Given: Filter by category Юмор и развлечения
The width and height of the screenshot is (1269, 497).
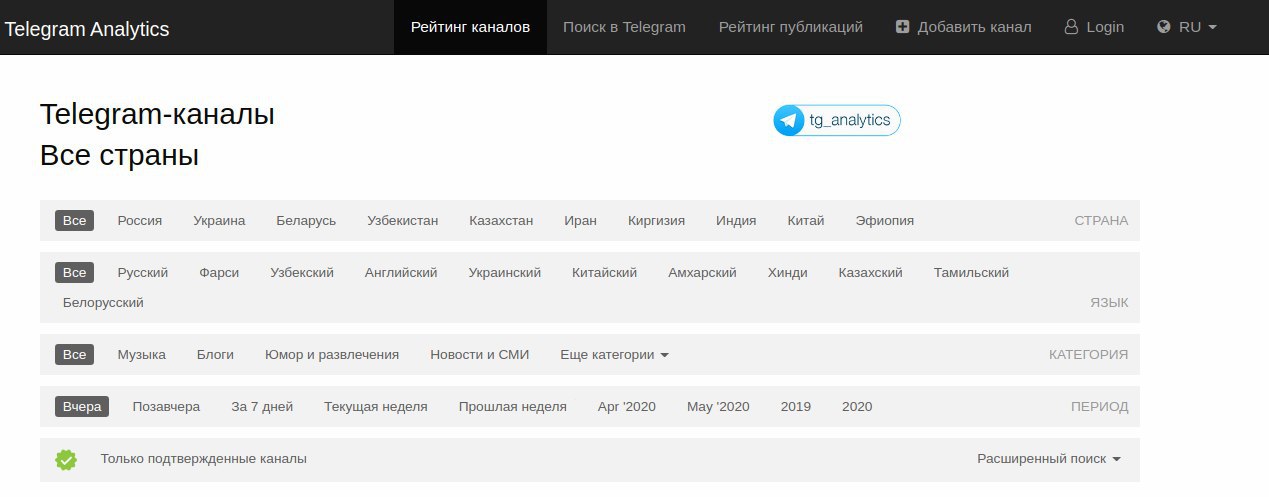Looking at the screenshot, I should 332,354.
